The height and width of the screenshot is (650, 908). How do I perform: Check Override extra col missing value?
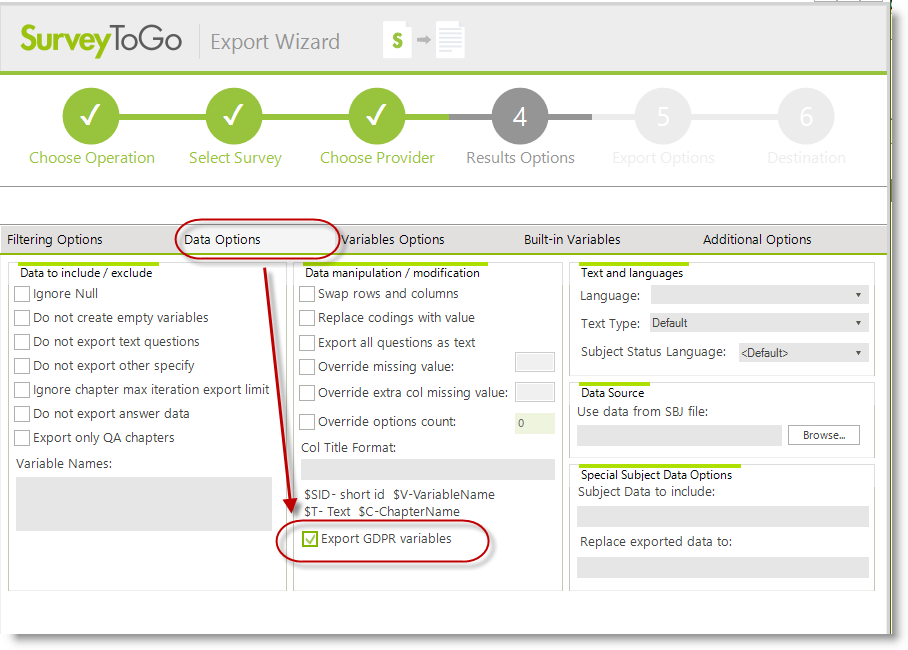click(307, 393)
